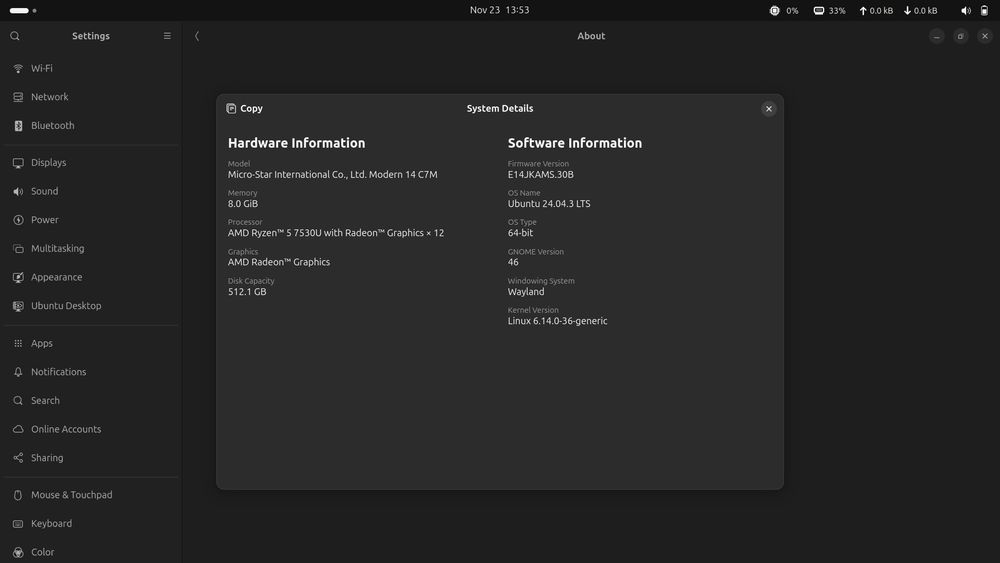This screenshot has width=1000, height=563.
Task: Select Appearance in the sidebar
Action: click(x=91, y=277)
